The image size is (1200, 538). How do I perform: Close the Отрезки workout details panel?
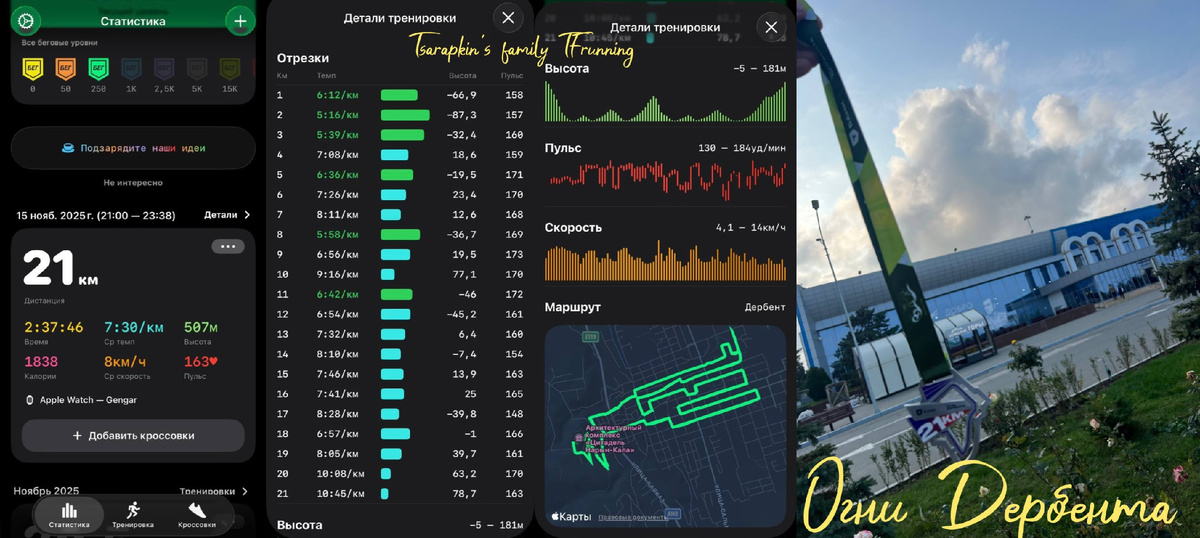click(x=508, y=17)
